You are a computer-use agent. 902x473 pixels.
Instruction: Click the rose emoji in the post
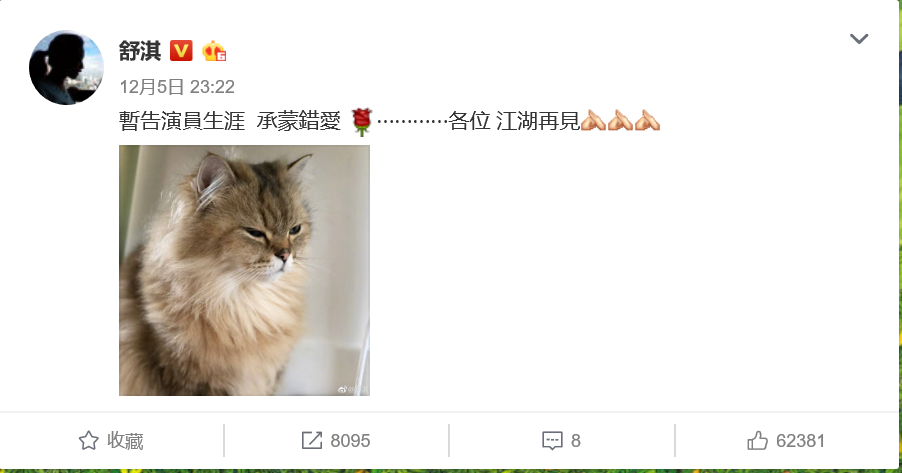coord(361,121)
